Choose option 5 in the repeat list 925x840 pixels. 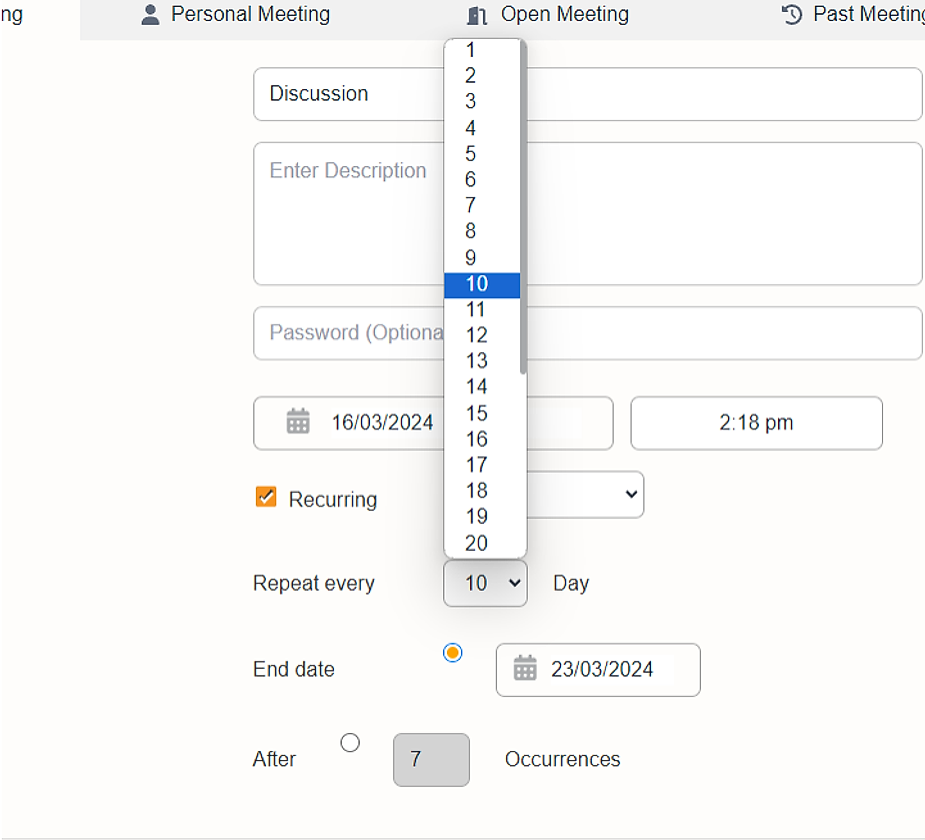482,153
